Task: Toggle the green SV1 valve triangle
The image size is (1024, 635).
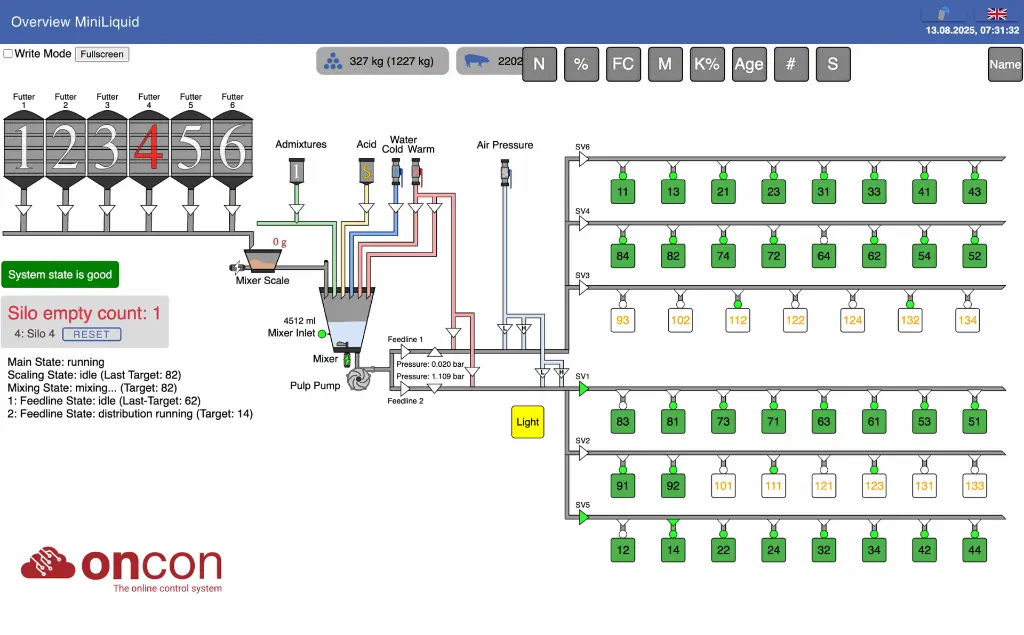Action: pyautogui.click(x=584, y=389)
